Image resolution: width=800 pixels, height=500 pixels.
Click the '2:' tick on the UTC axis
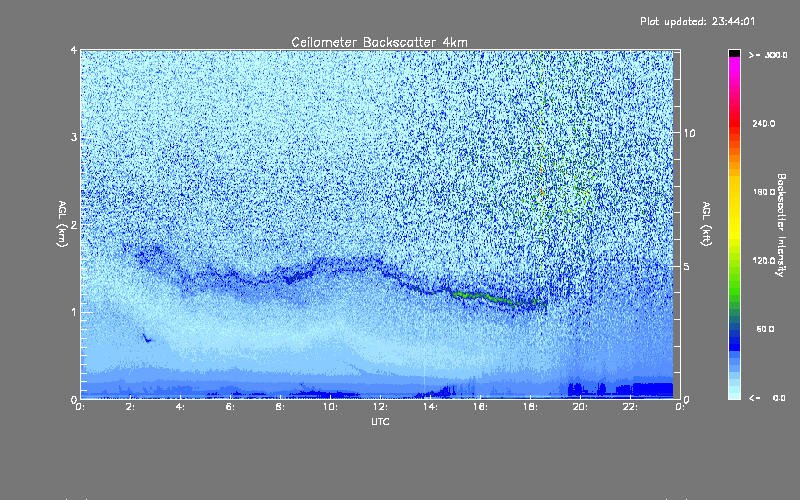pyautogui.click(x=130, y=407)
